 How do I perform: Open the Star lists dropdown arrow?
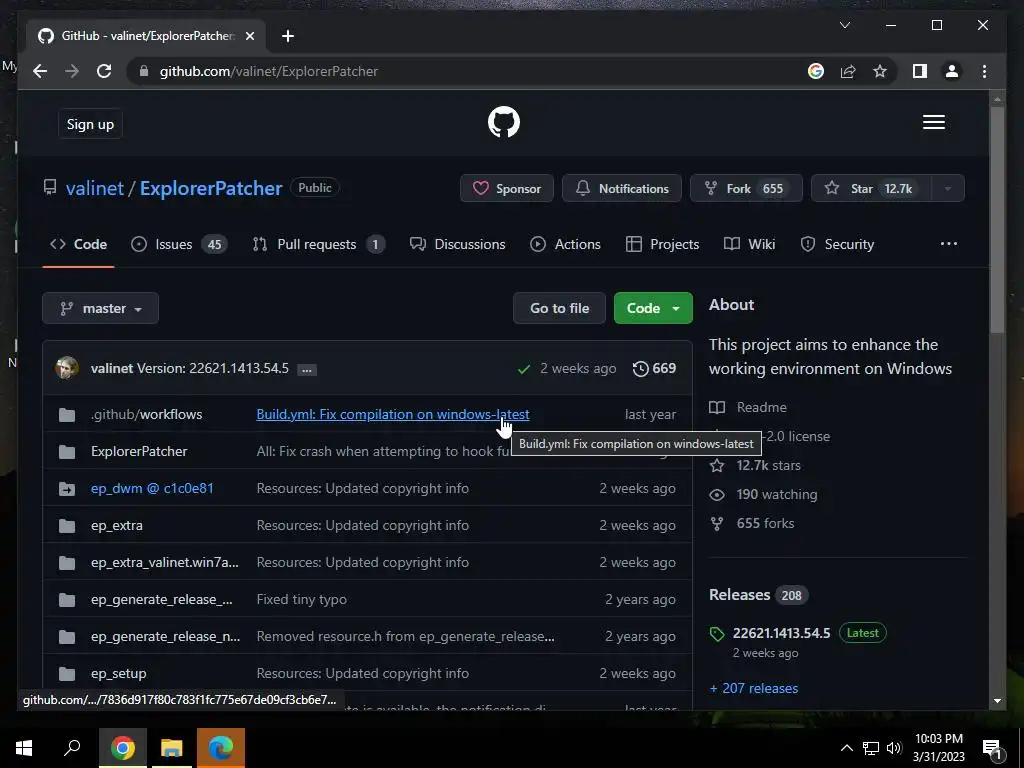[948, 189]
